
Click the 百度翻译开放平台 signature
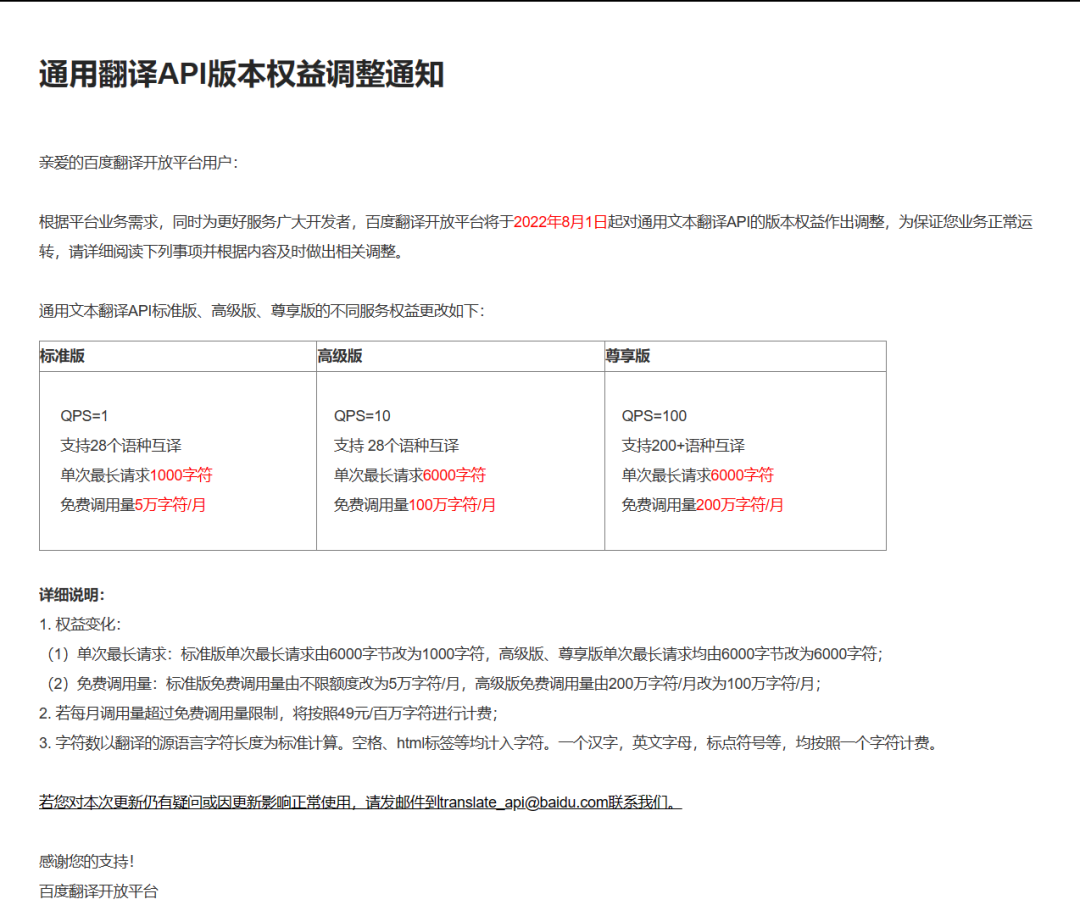click(98, 891)
